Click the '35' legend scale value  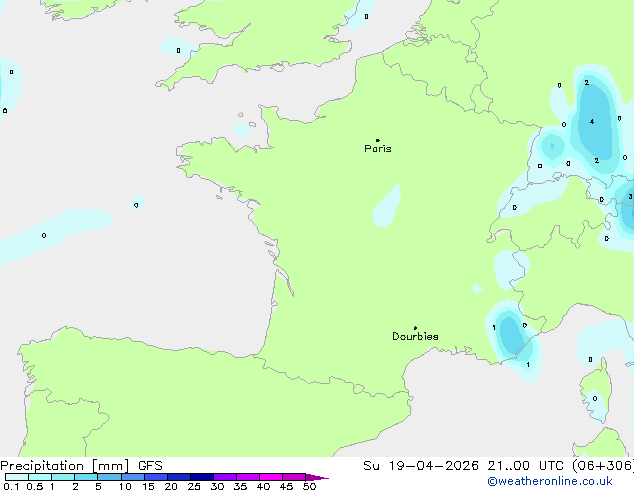point(240,486)
